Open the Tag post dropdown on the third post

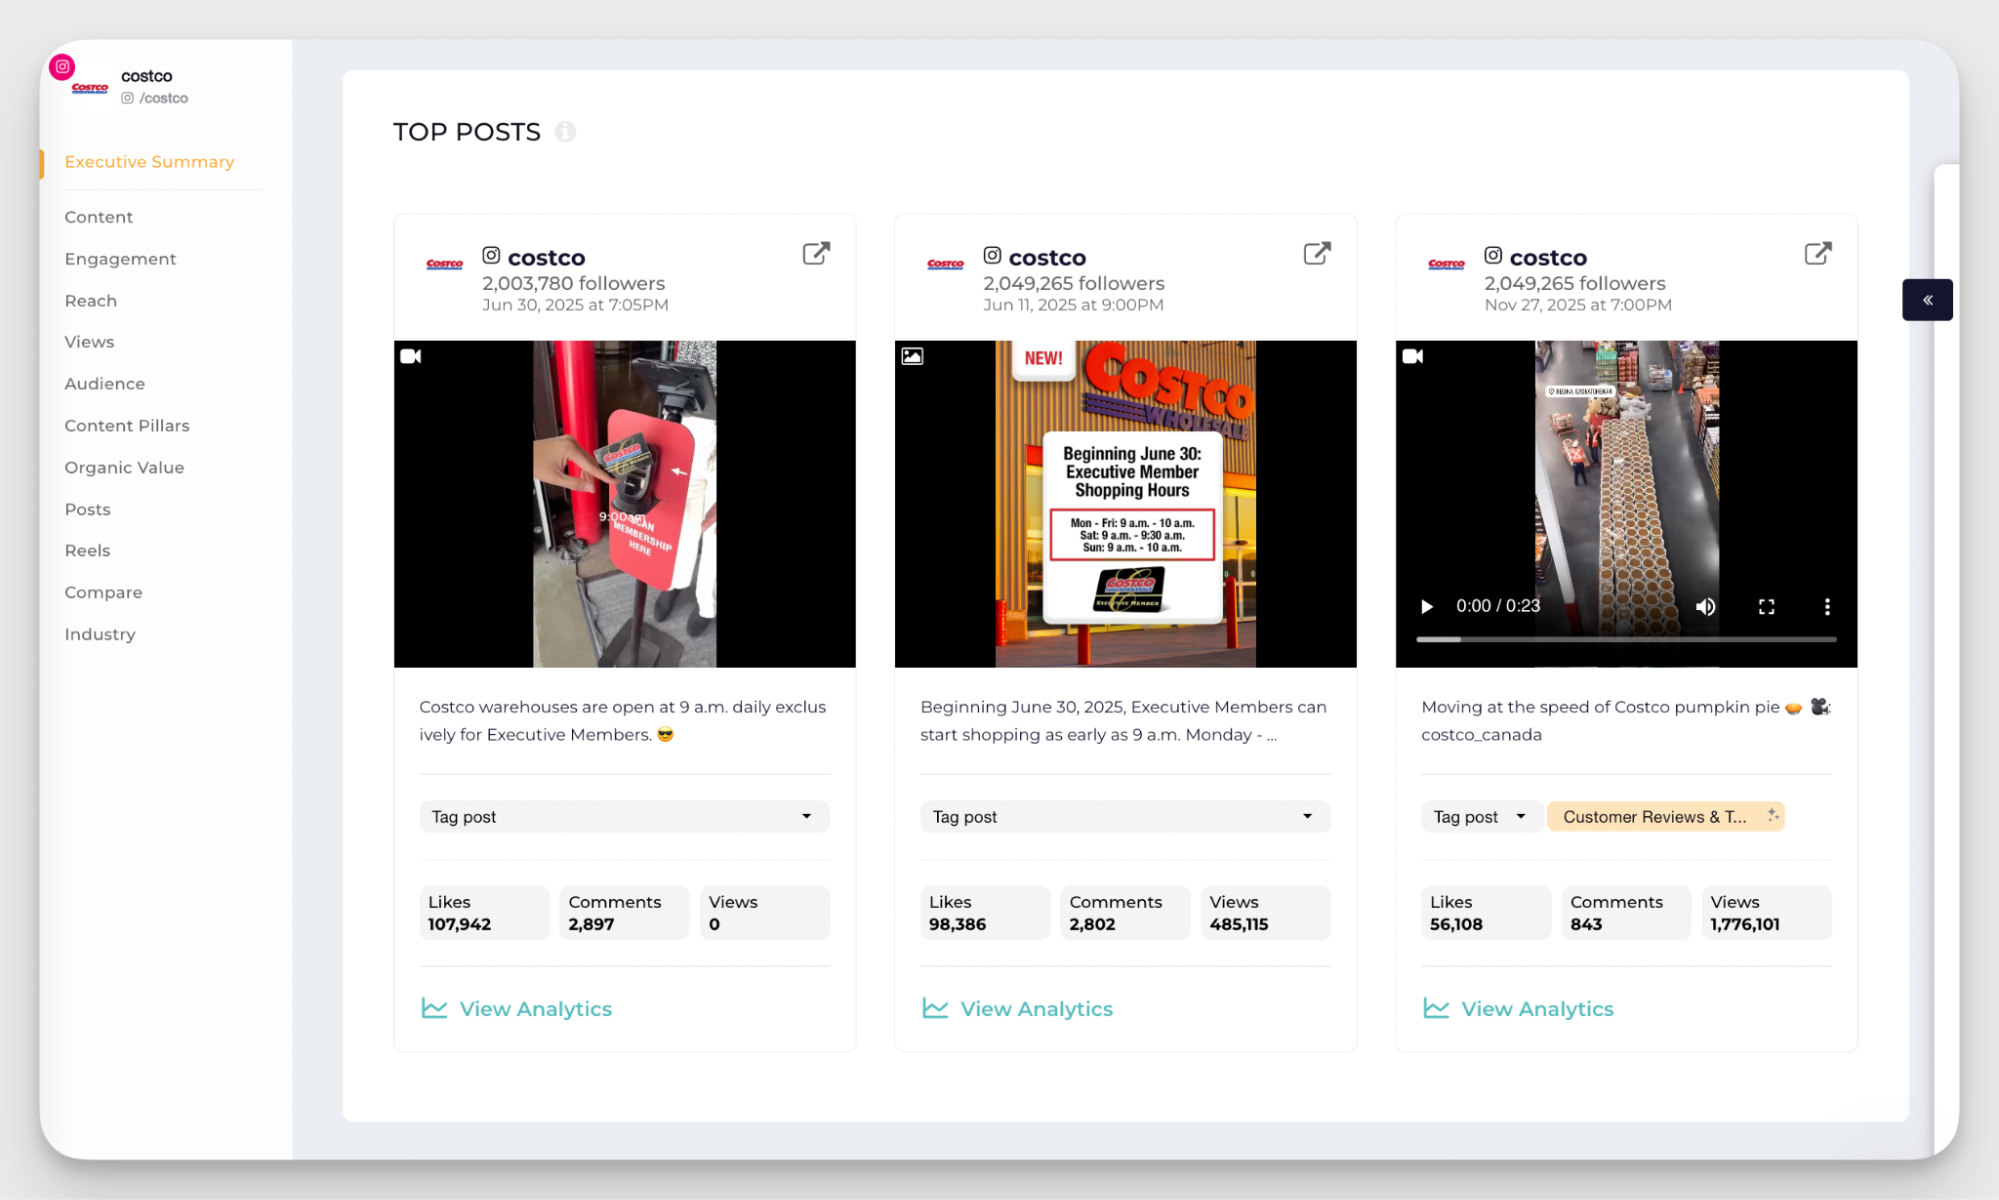1480,817
